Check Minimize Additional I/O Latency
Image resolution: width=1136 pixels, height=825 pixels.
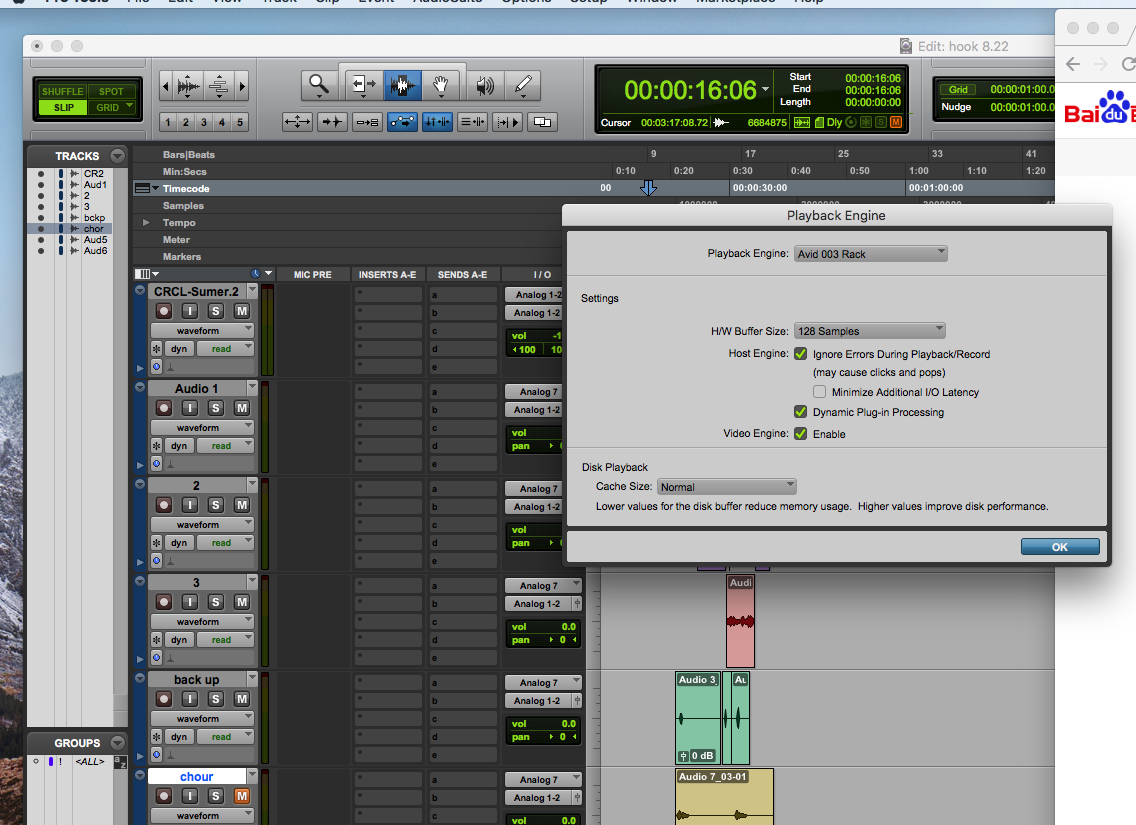coord(819,392)
